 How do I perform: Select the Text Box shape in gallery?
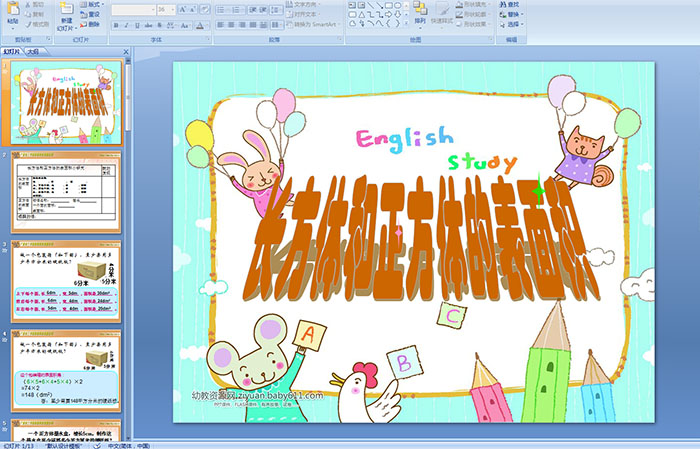(x=352, y=5)
